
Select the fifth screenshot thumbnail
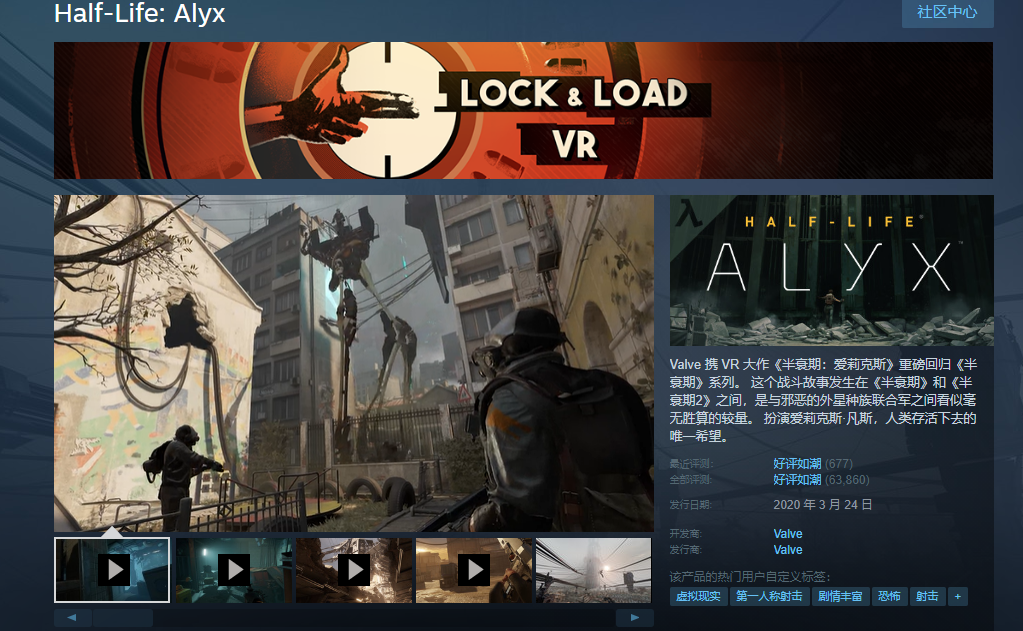(x=593, y=570)
